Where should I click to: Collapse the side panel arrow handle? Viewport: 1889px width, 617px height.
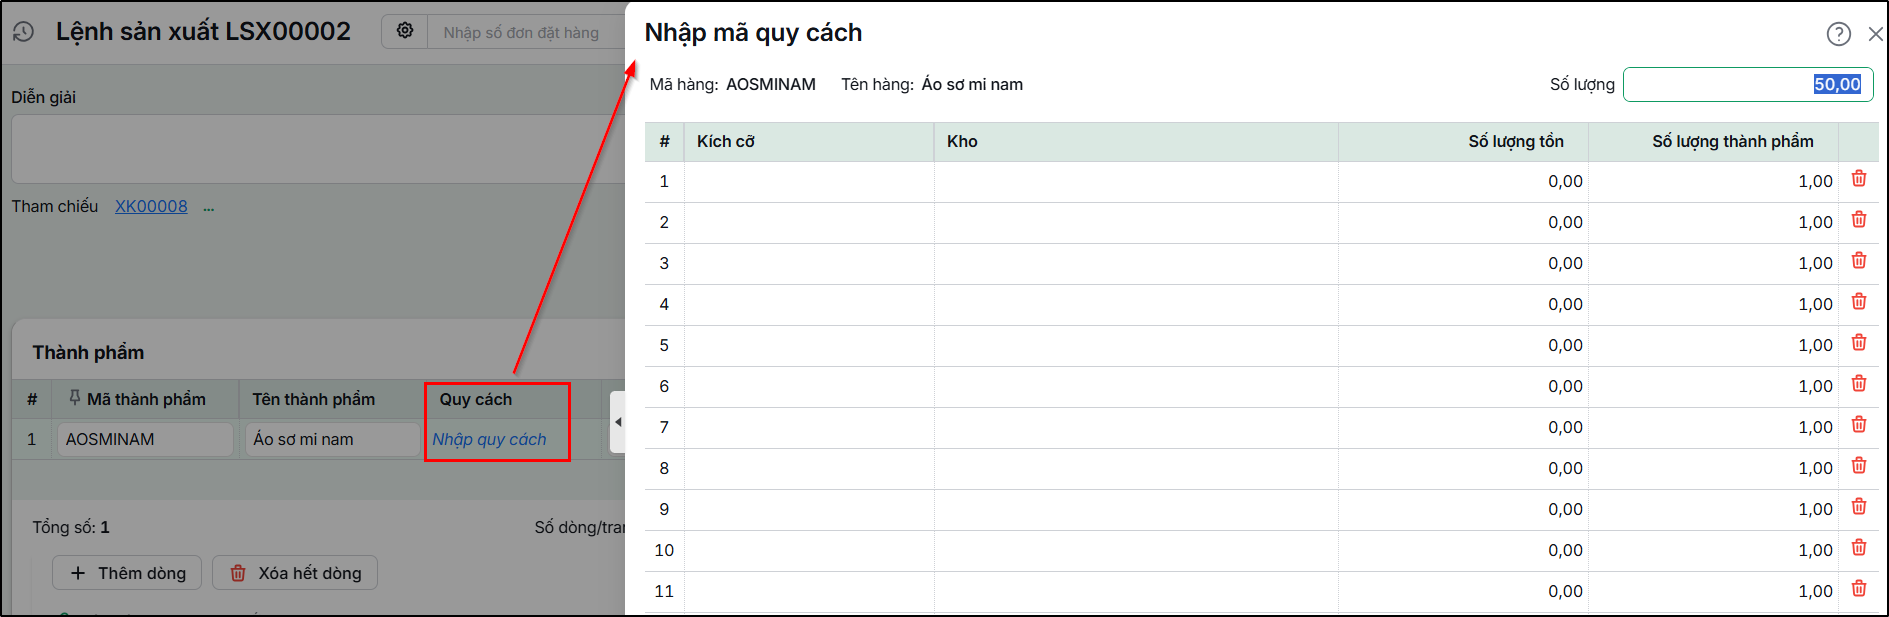(618, 422)
